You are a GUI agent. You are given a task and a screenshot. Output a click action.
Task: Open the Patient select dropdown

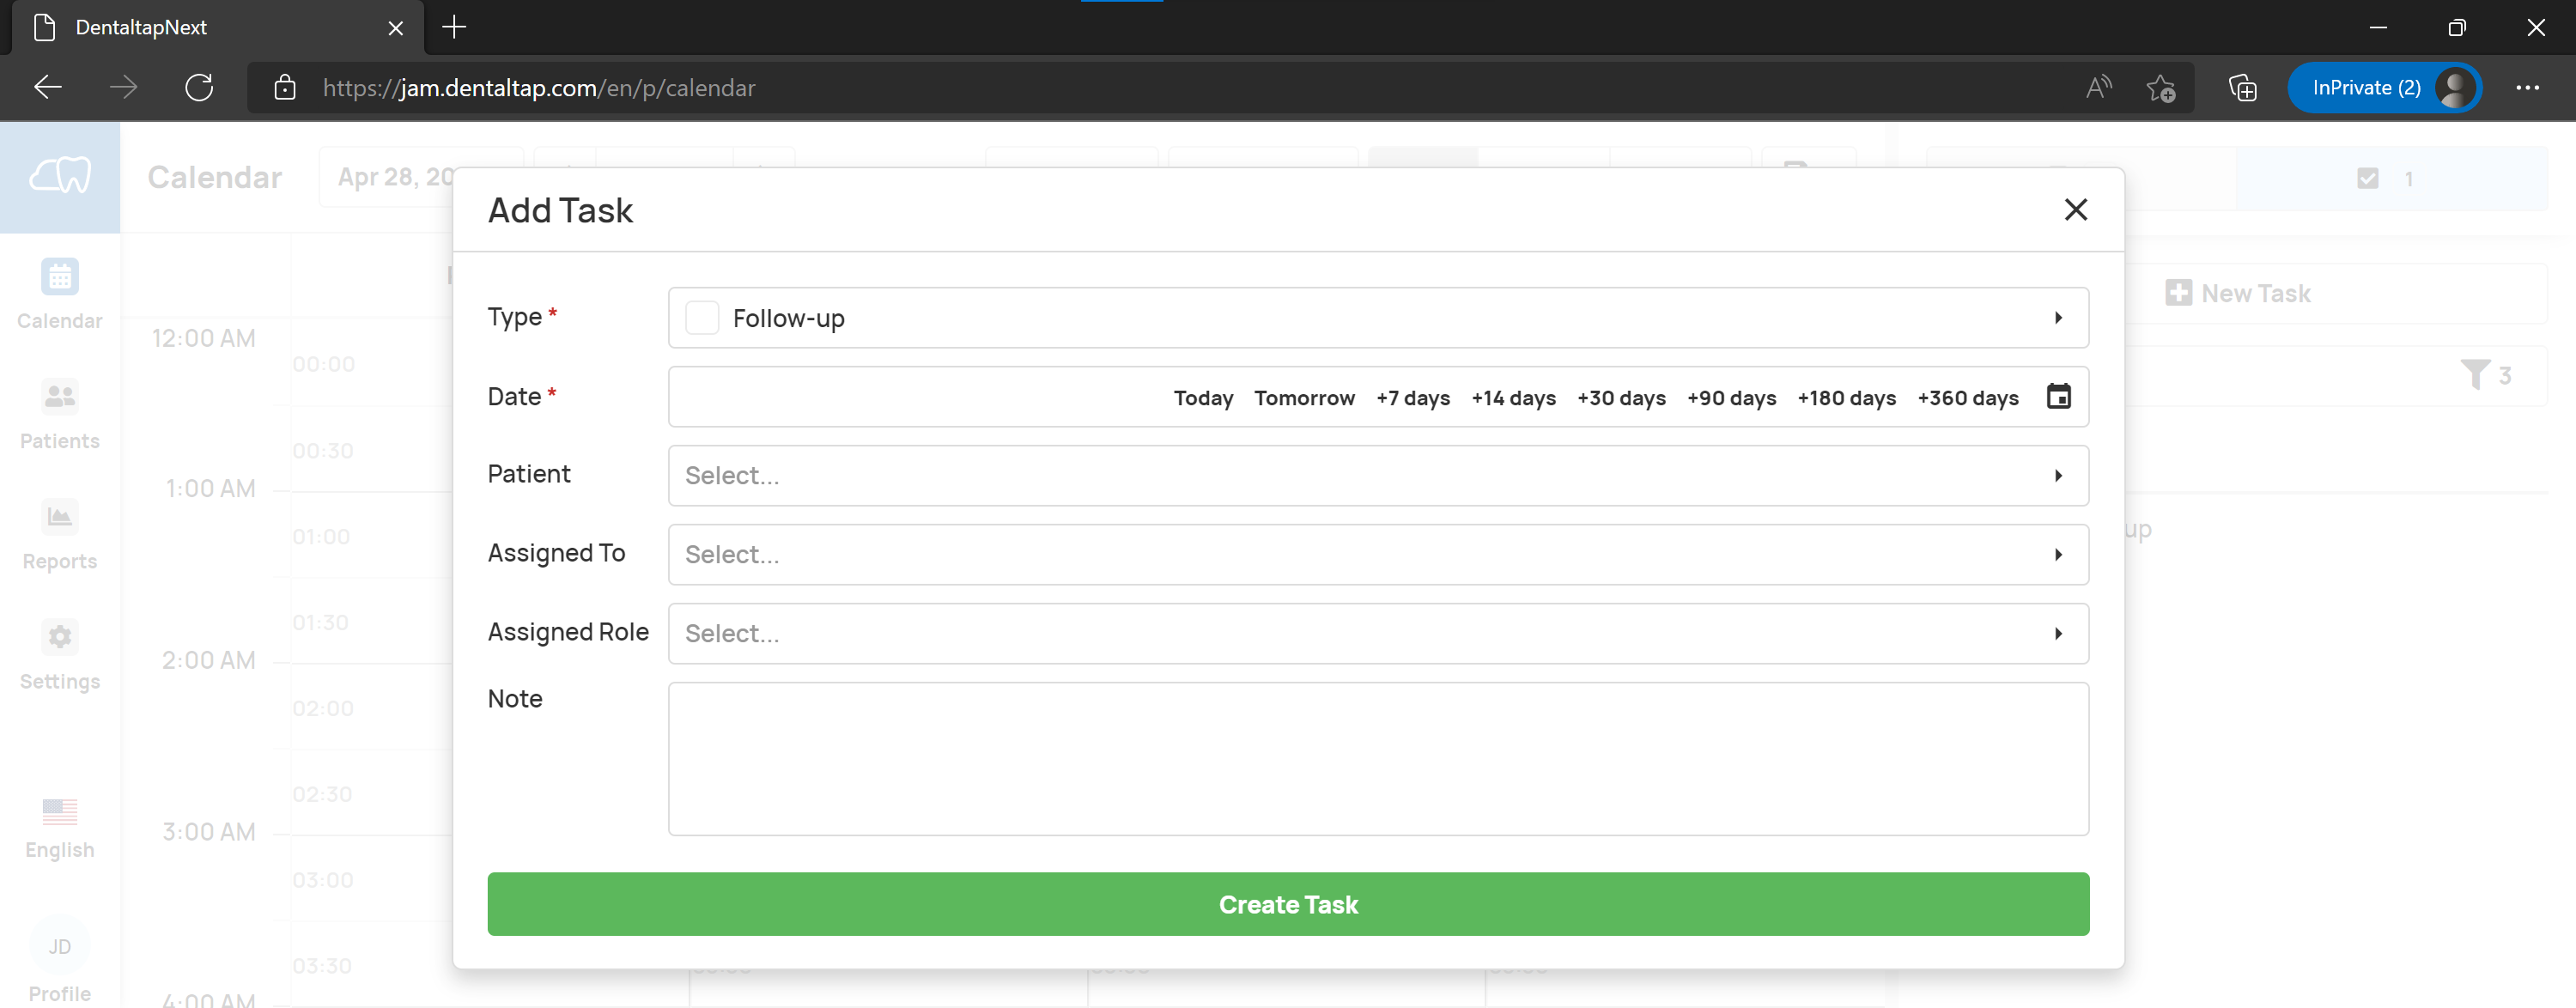click(1378, 475)
